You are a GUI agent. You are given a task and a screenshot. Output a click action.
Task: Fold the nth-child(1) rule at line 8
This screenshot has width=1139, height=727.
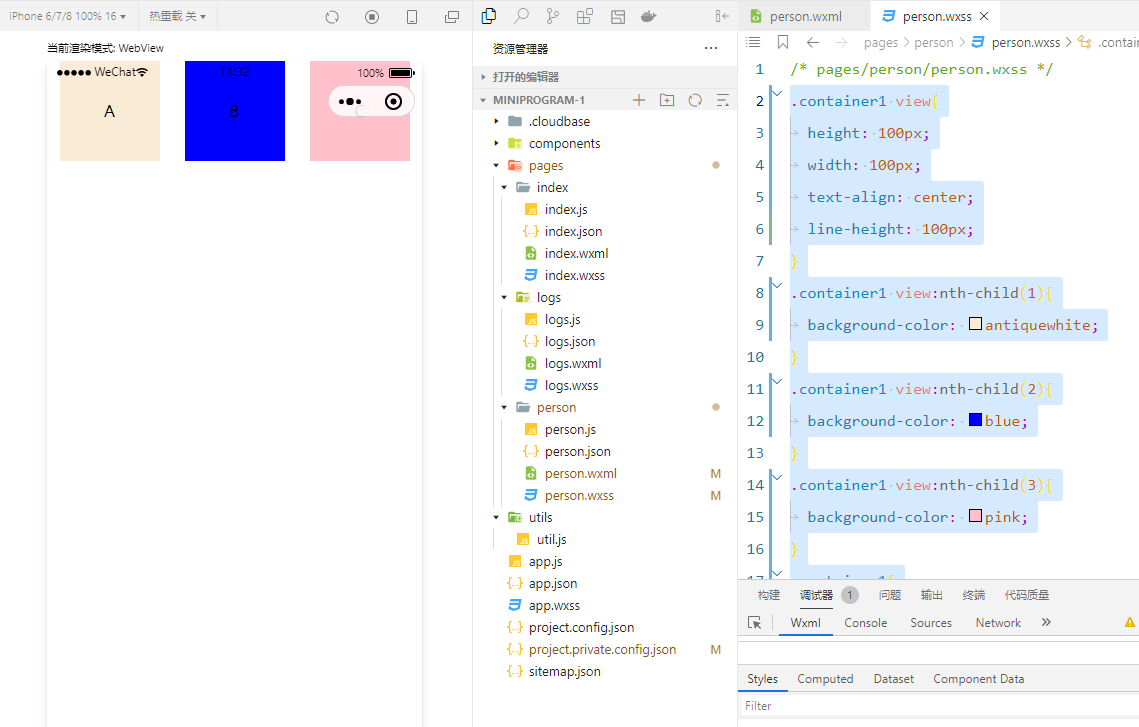pyautogui.click(x=777, y=285)
